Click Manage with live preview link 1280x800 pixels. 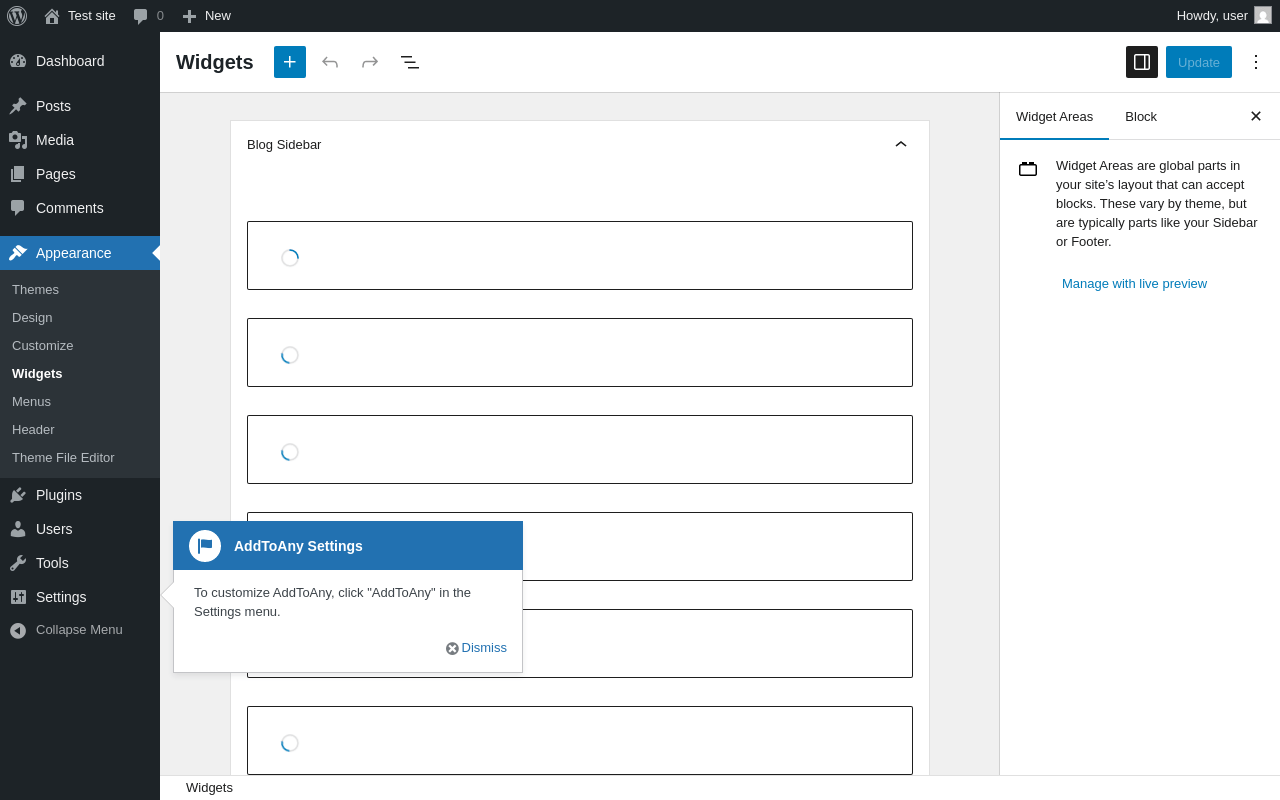point(1134,283)
